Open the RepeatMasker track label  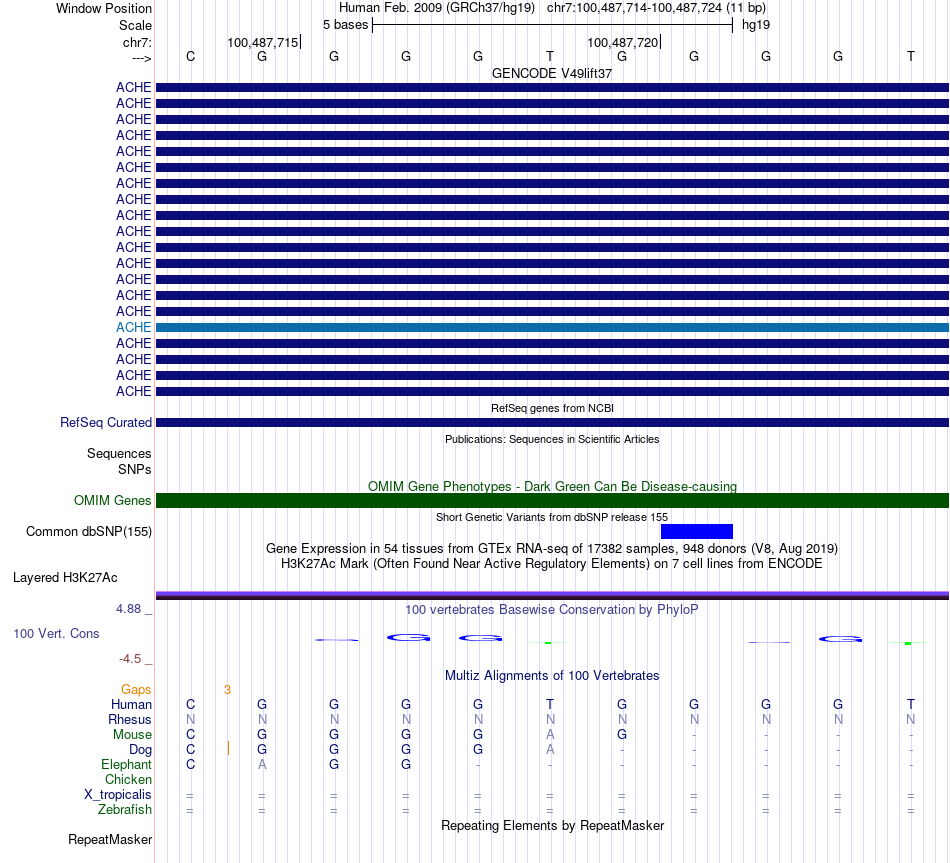point(110,839)
